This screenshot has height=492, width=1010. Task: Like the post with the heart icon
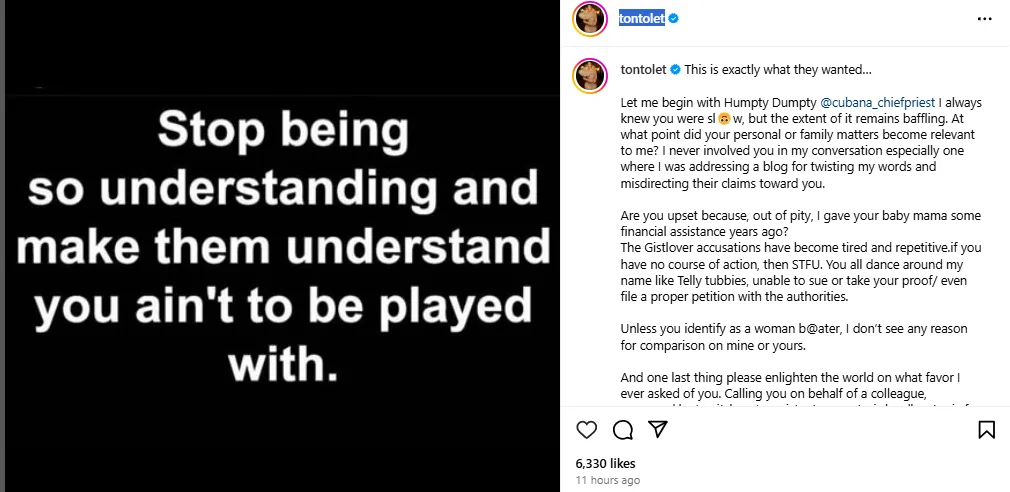587,430
